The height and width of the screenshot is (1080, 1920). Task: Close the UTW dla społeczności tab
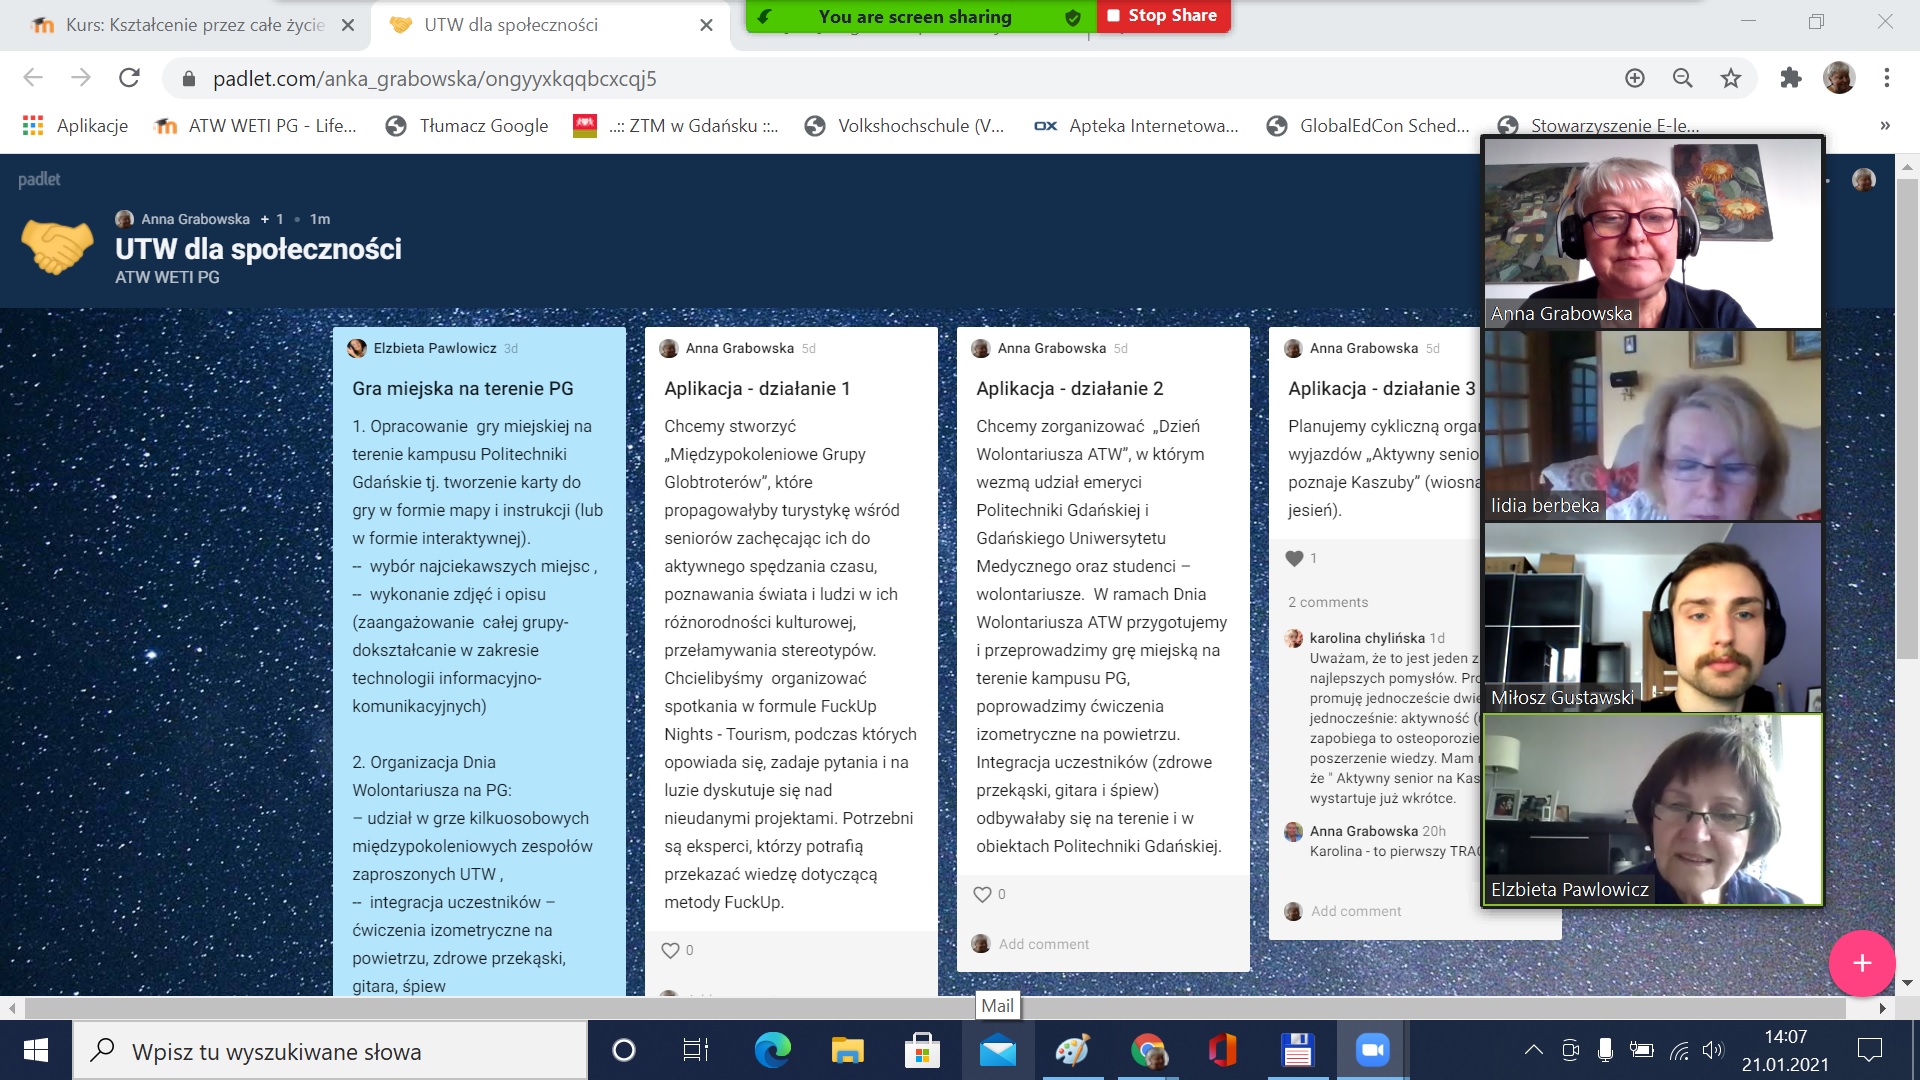pos(706,25)
